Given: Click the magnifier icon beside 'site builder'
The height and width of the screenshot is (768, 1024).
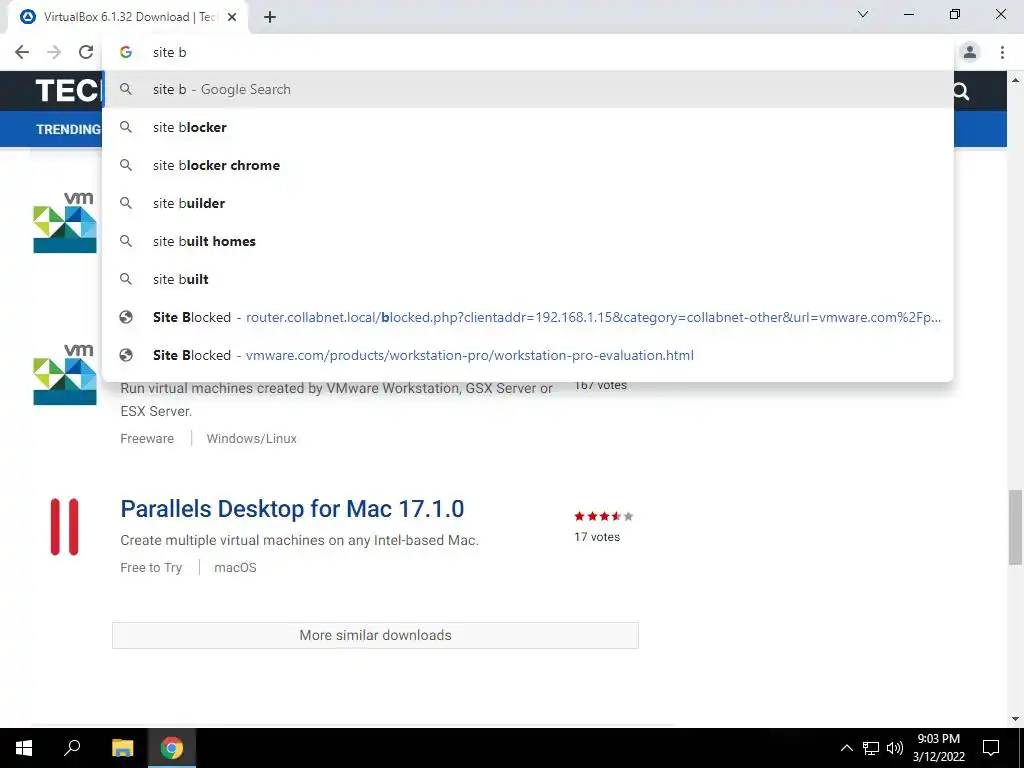Looking at the screenshot, I should click(x=126, y=203).
